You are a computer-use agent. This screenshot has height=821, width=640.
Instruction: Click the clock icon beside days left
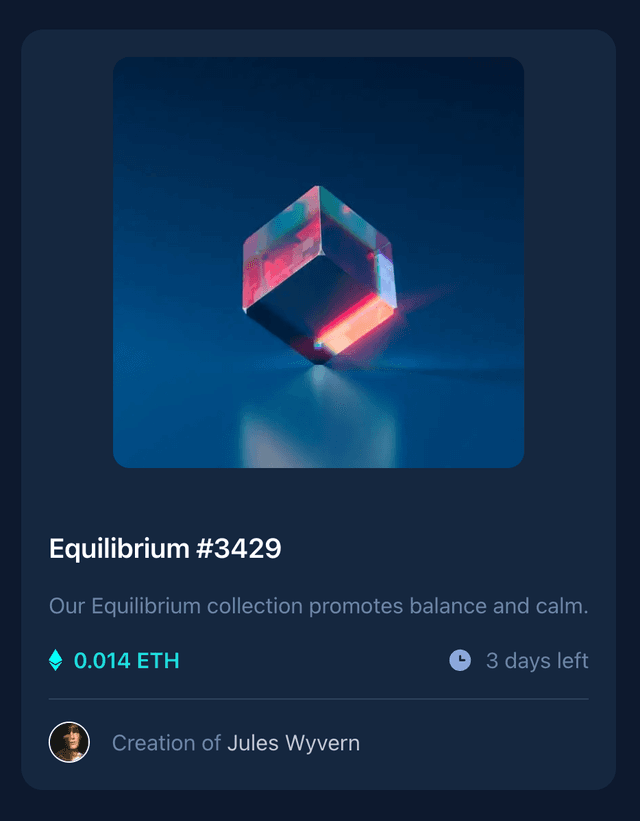[x=460, y=660]
